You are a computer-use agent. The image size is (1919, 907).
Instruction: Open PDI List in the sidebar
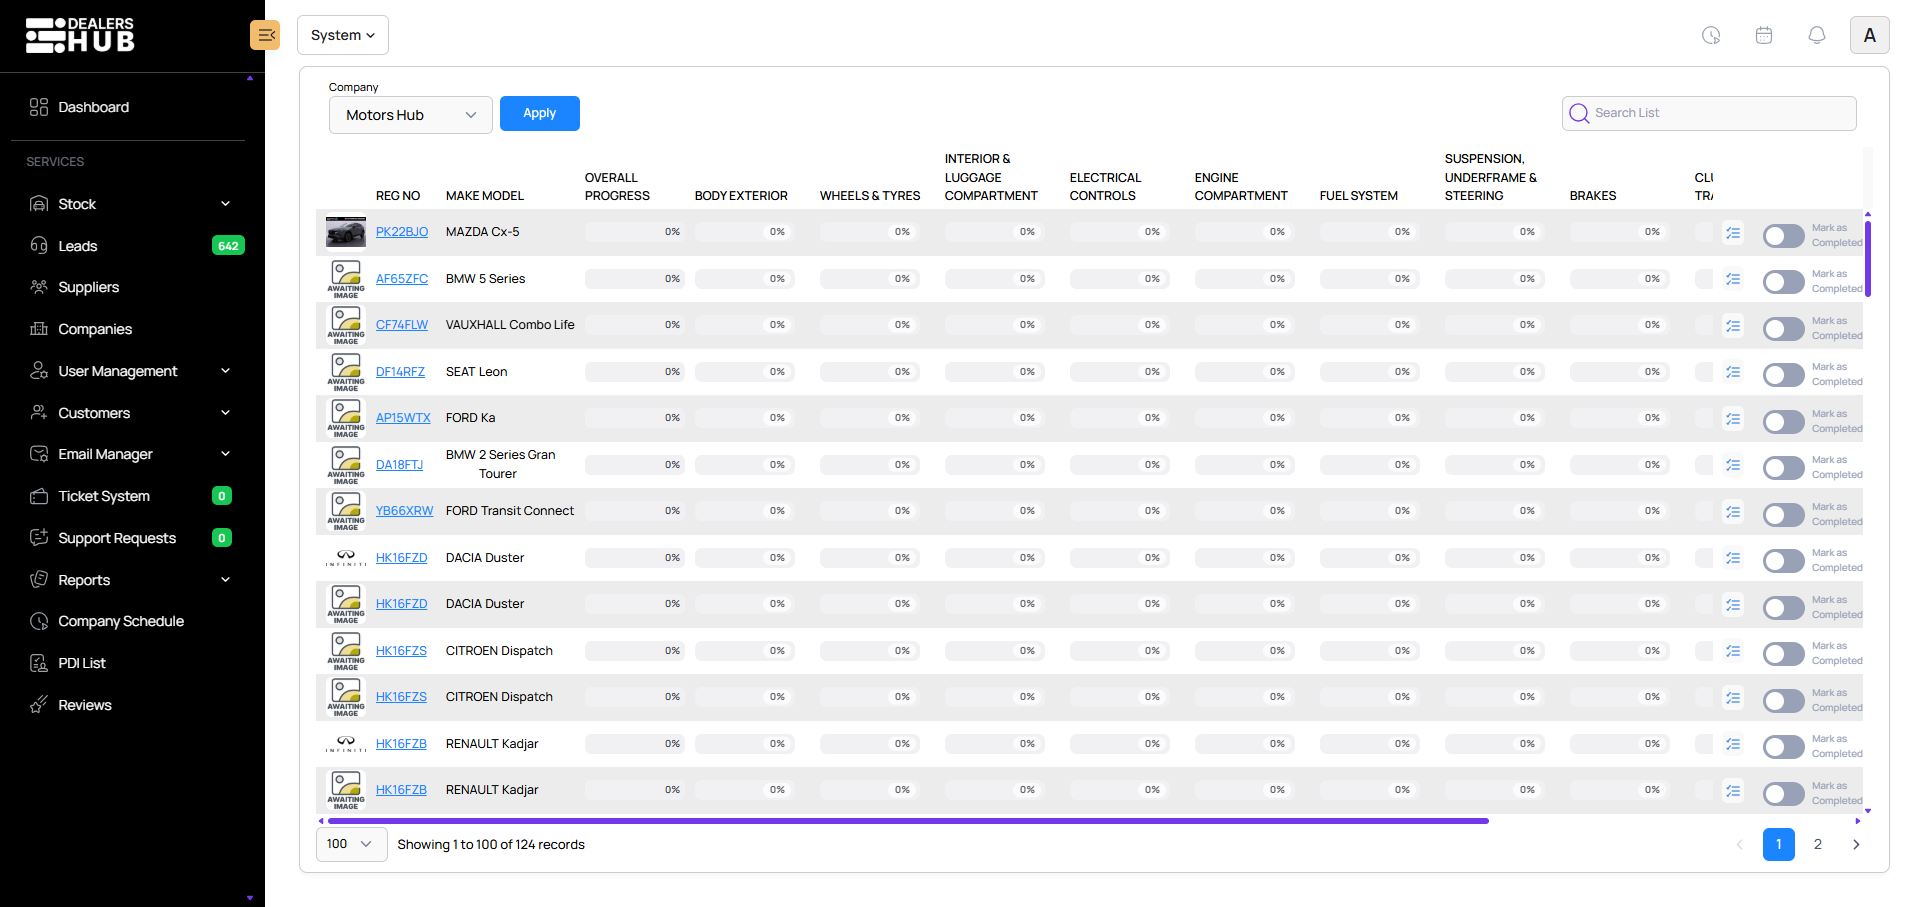pyautogui.click(x=82, y=663)
